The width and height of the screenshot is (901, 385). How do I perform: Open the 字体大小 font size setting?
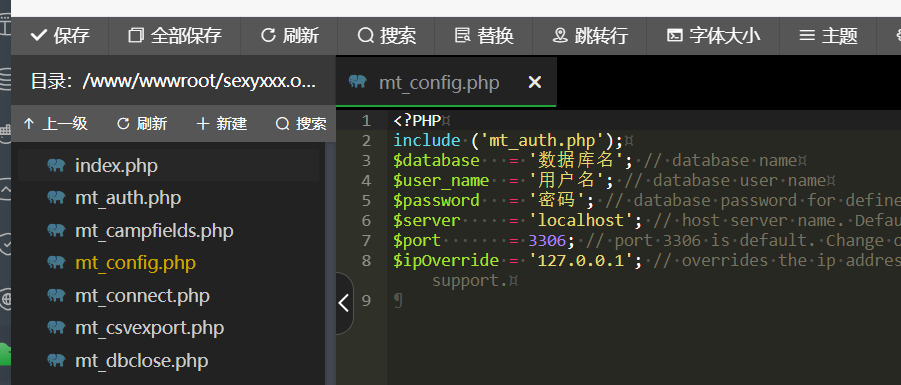click(x=713, y=36)
